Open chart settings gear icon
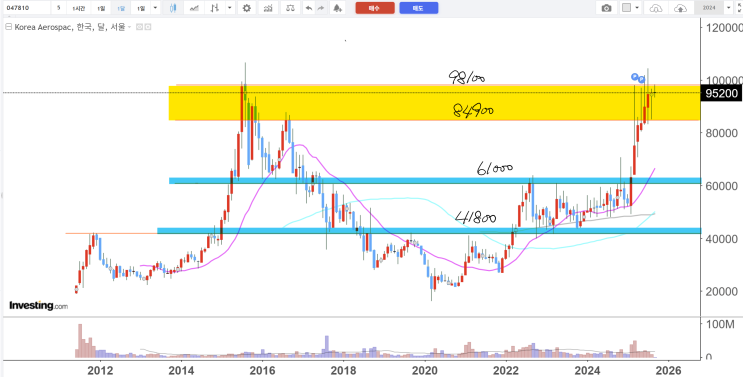Screen dimensions: 743x377 [x=246, y=8]
